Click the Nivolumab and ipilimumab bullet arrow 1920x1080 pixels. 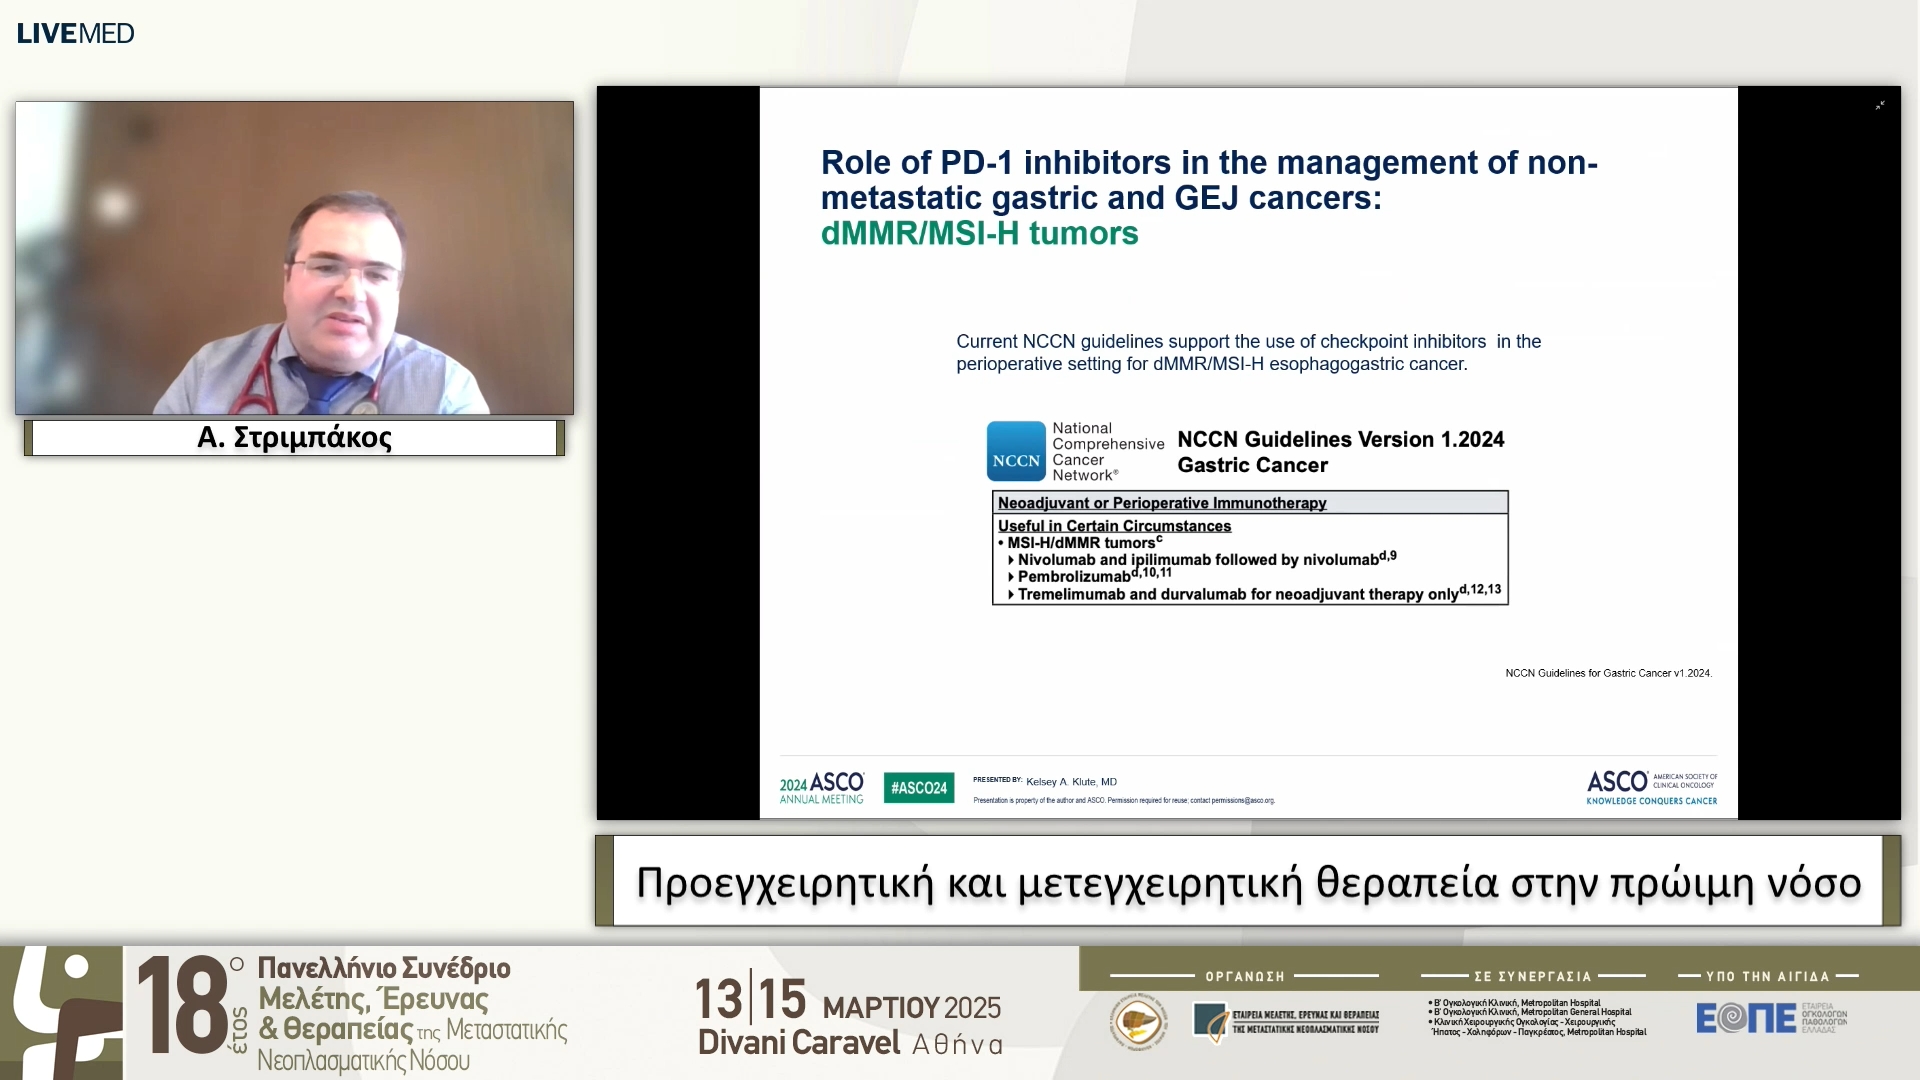coord(1011,560)
